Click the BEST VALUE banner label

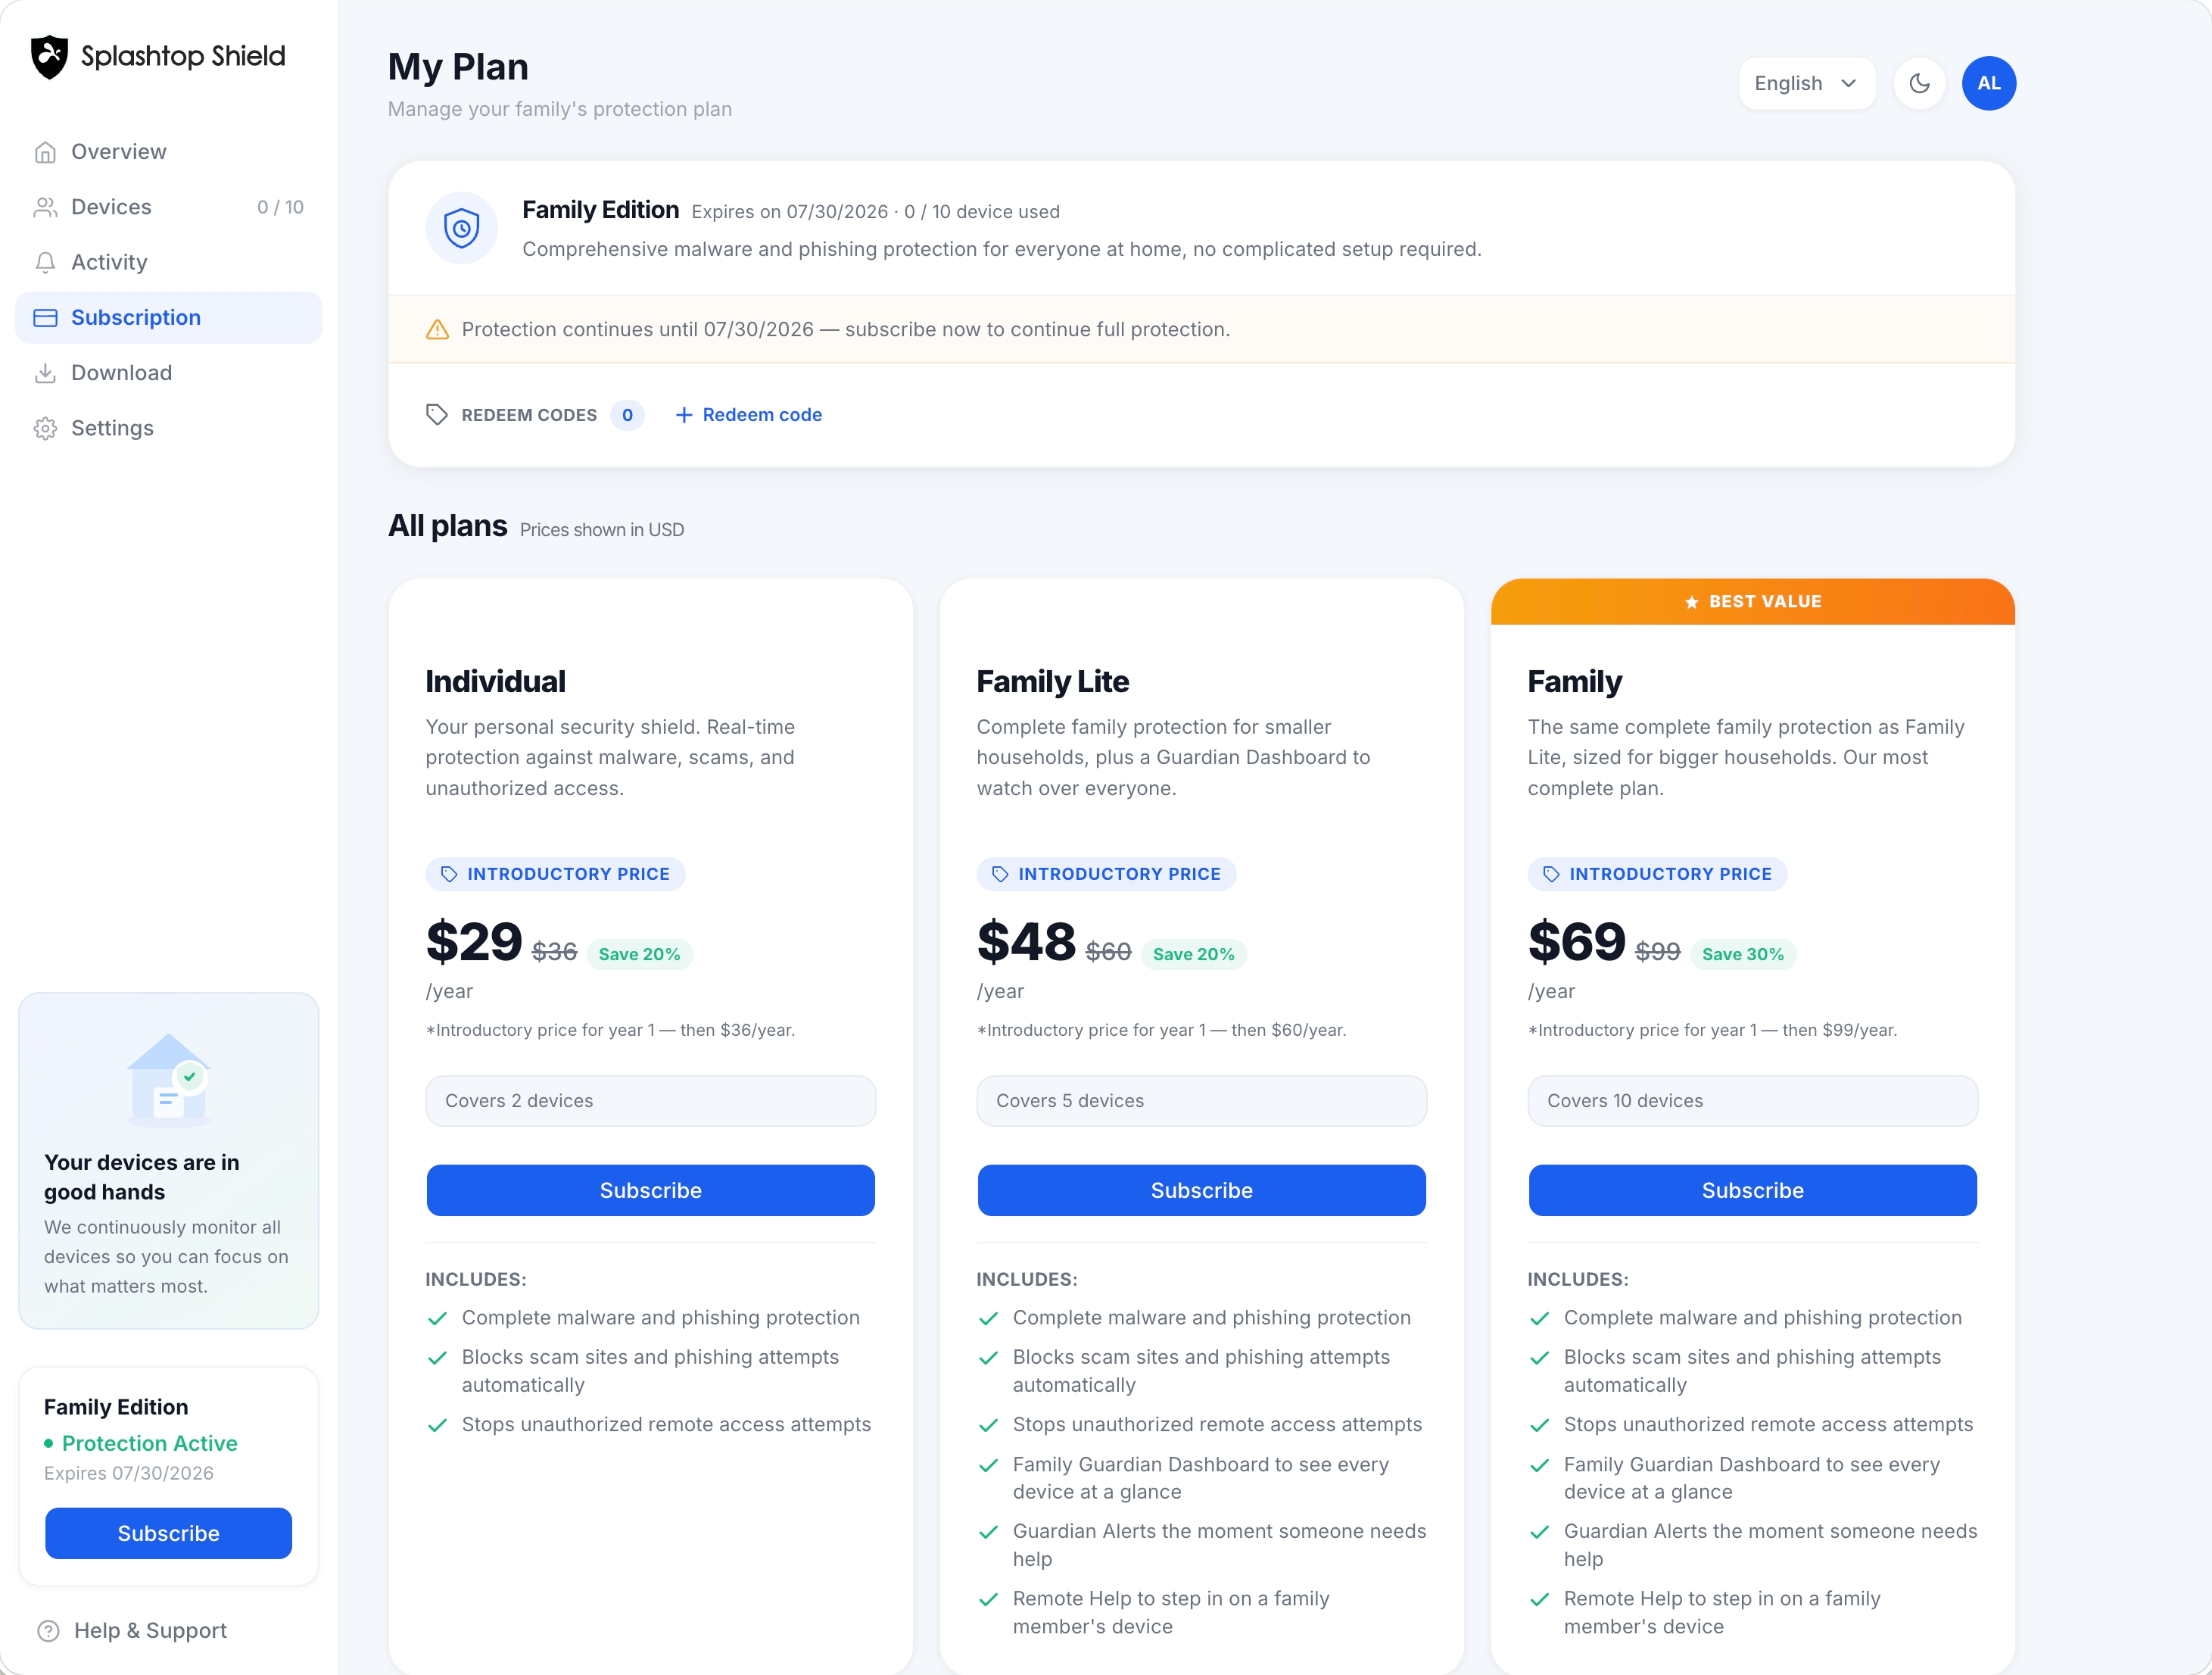1765,602
